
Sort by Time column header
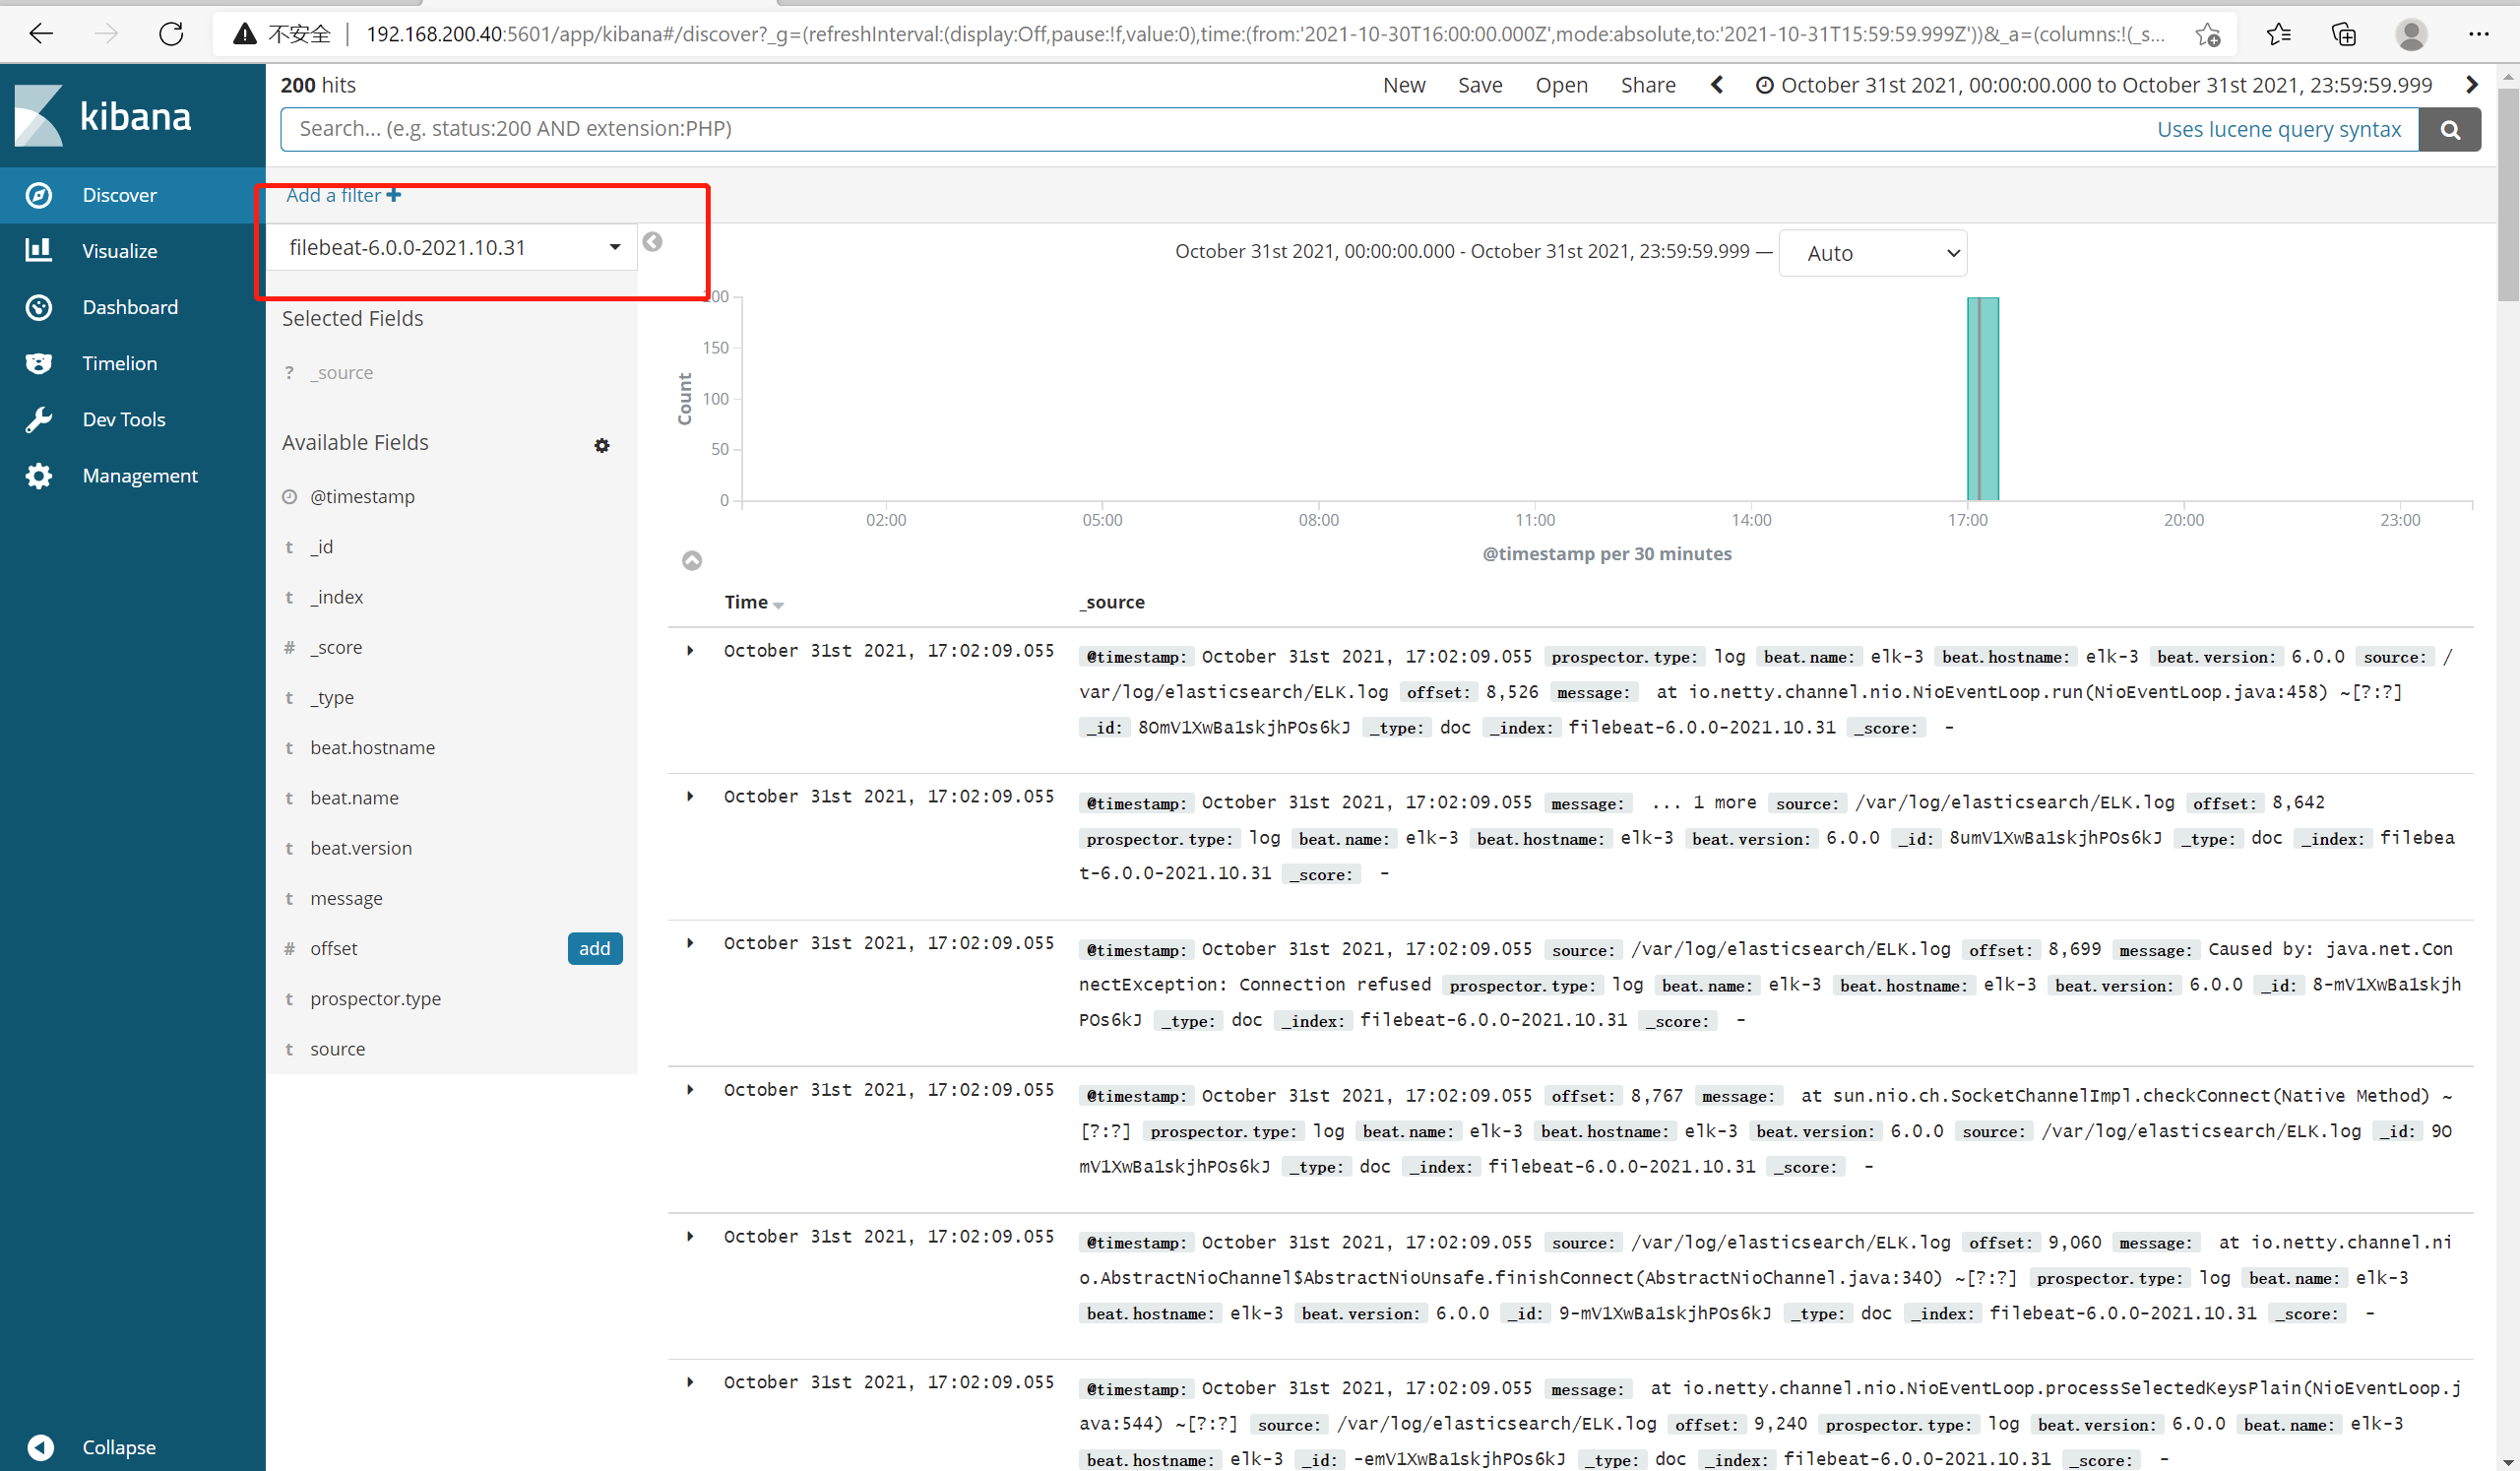click(x=754, y=602)
